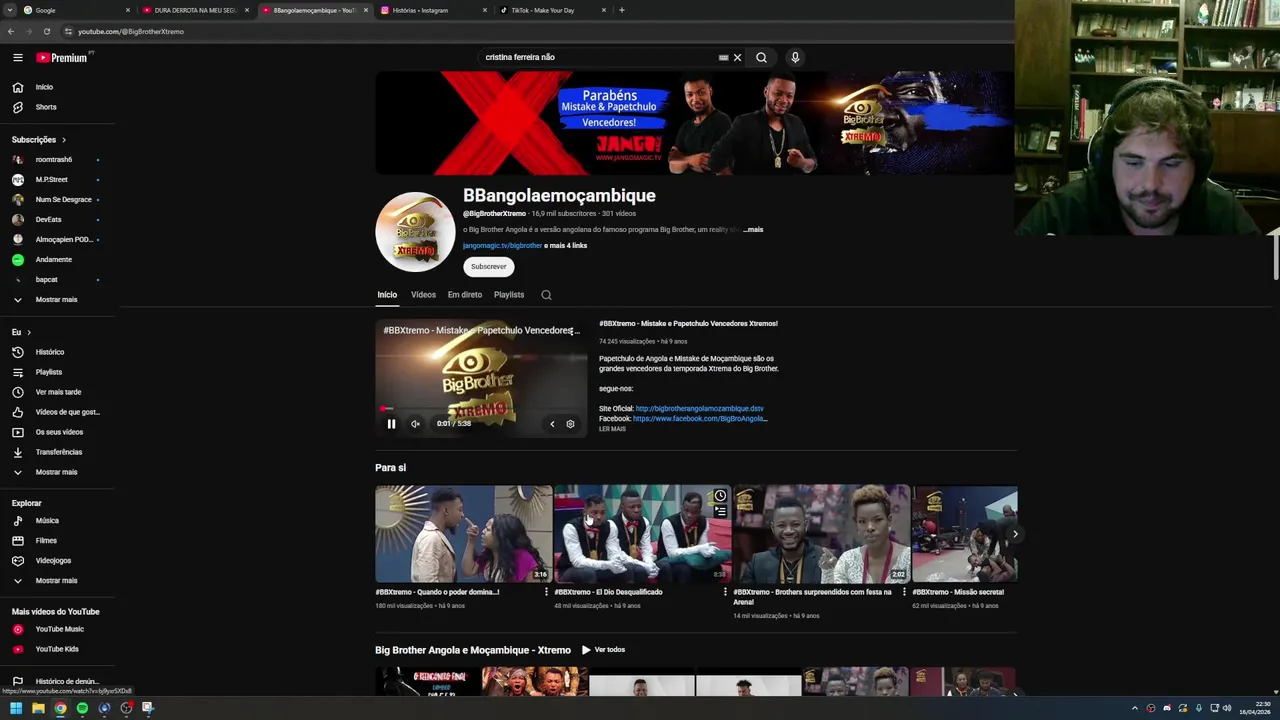Show hidden system tray icons
This screenshot has width=1280, height=720.
click(1134, 709)
